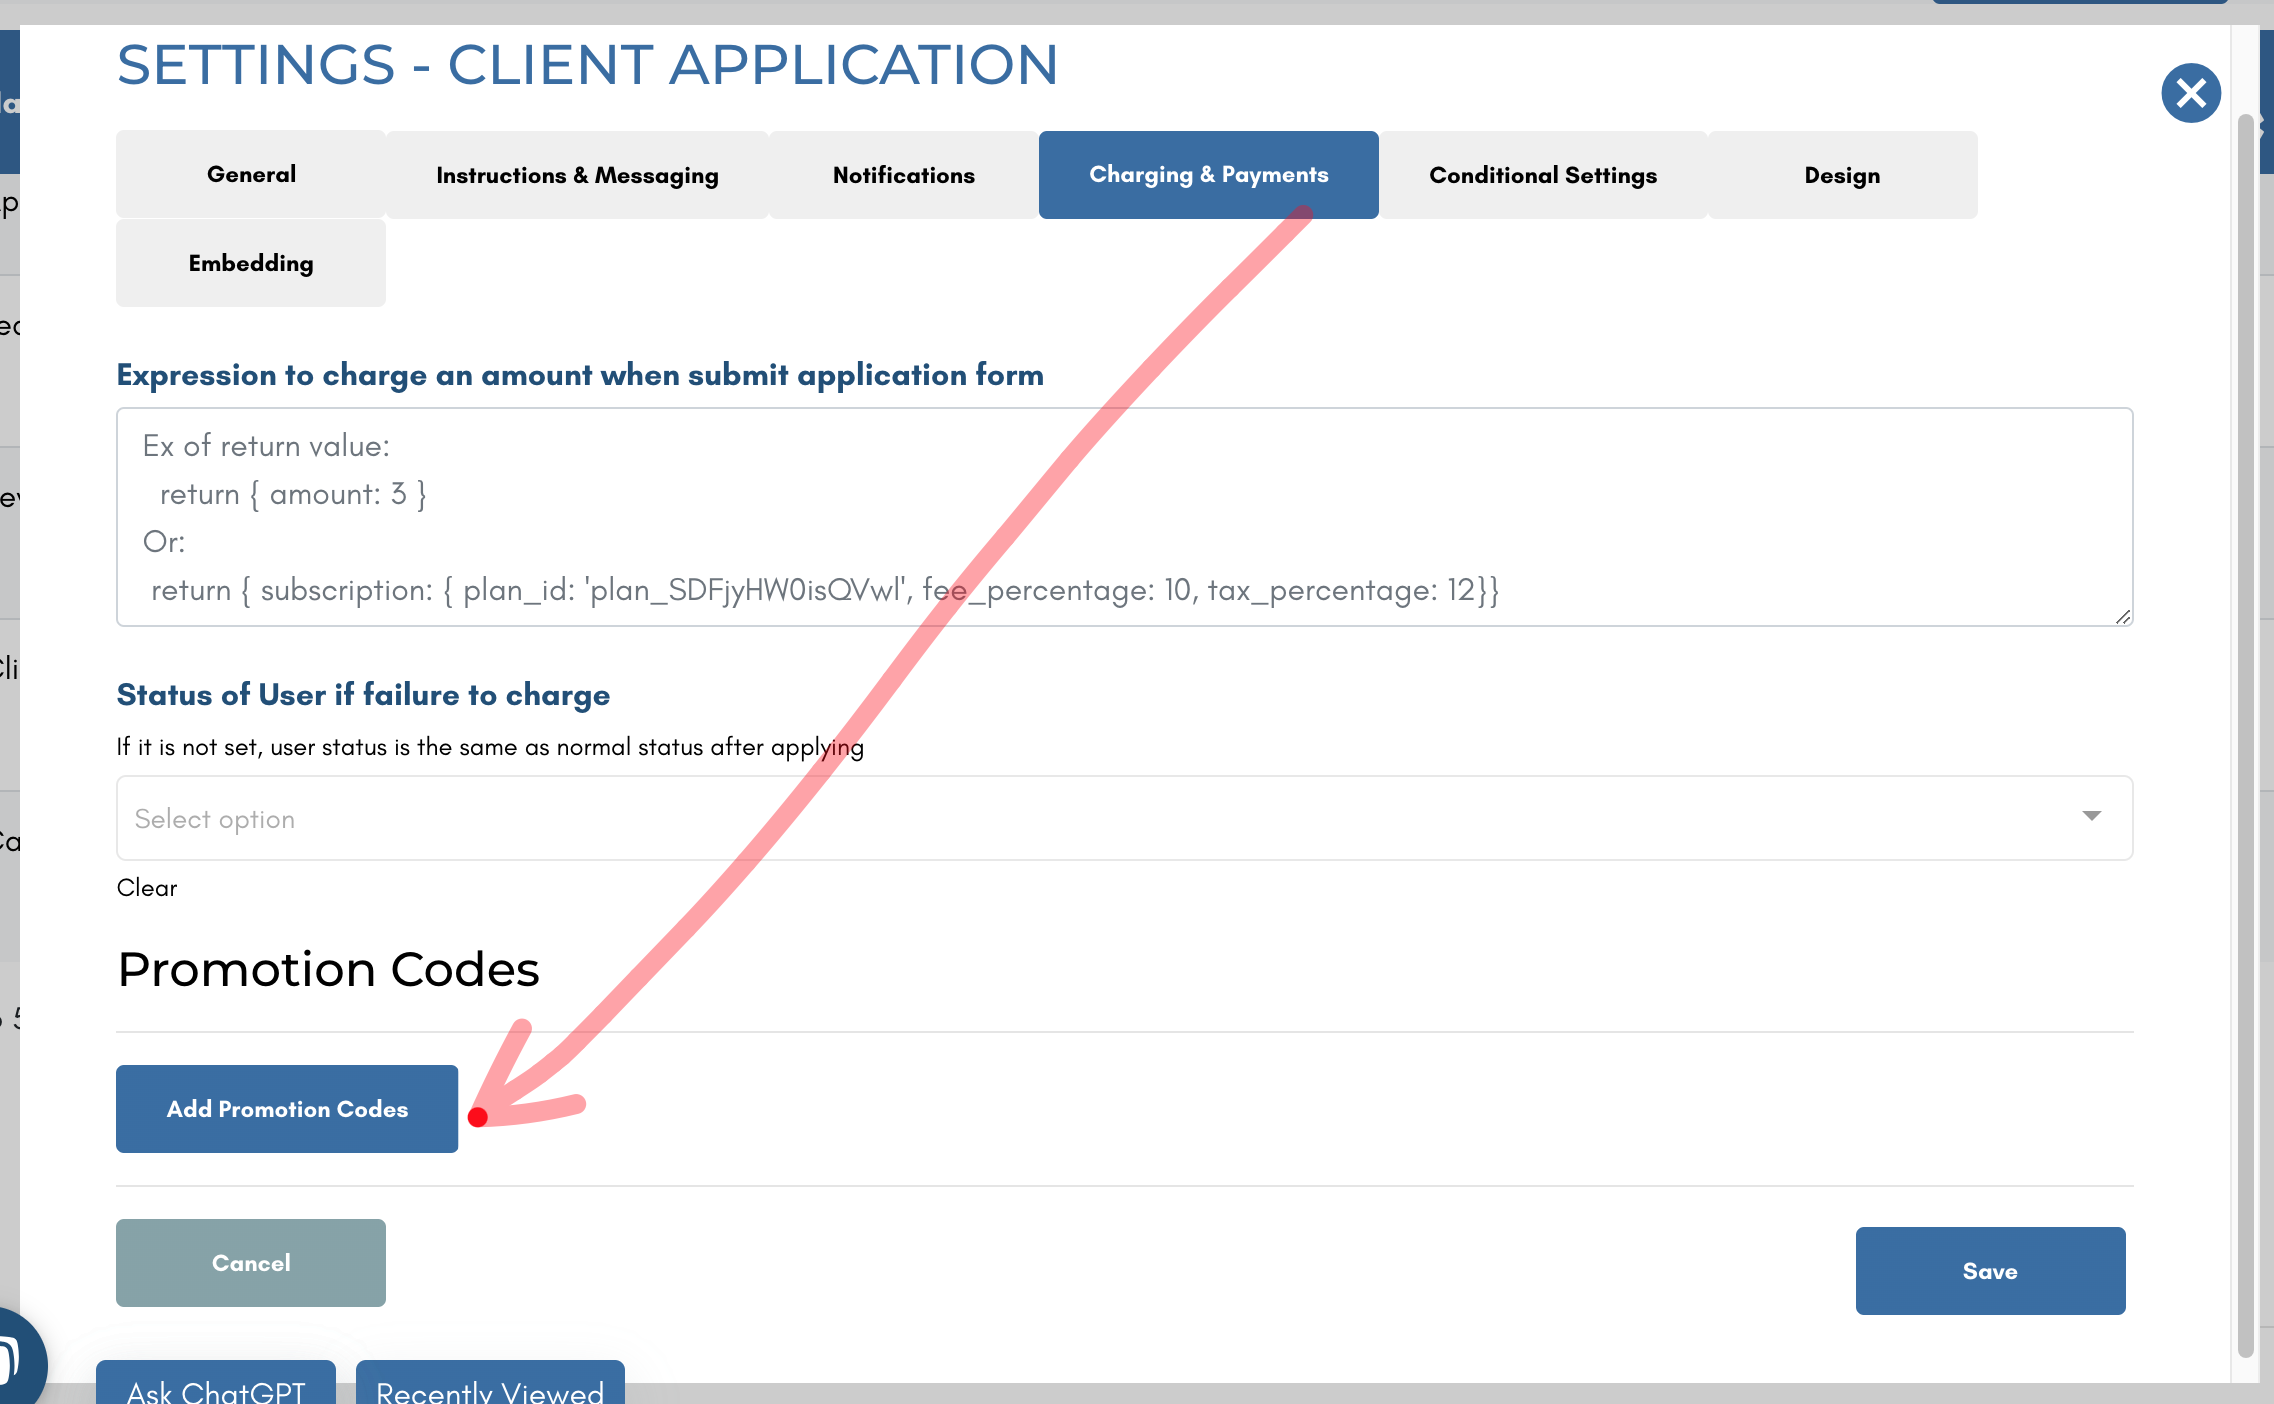Open the status dropdown using its chevron arrow
The image size is (2274, 1404).
coord(2091,818)
